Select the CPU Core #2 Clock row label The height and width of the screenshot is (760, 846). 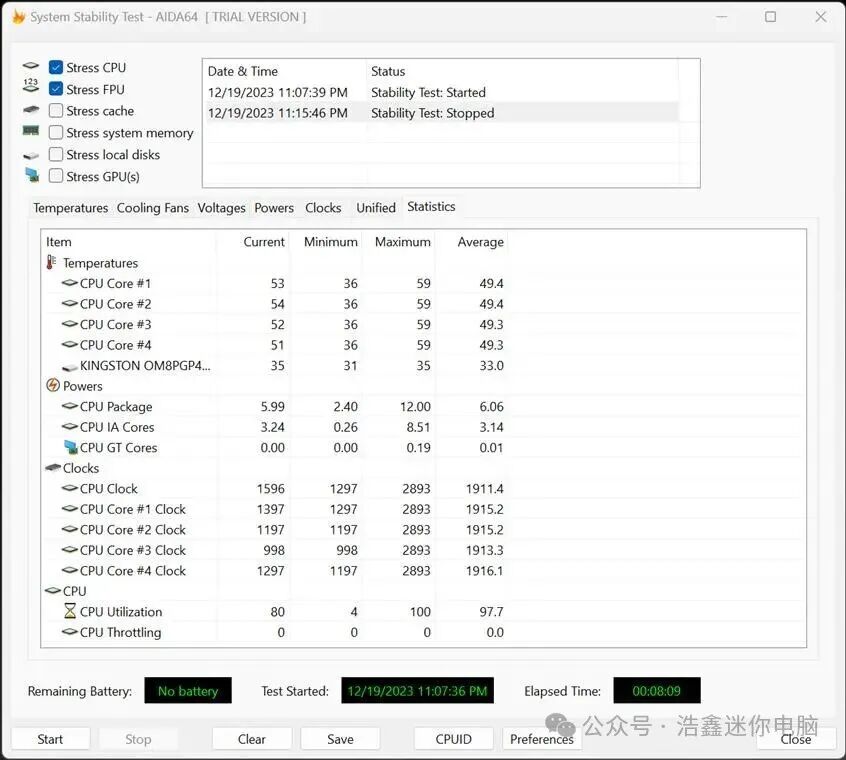point(133,530)
